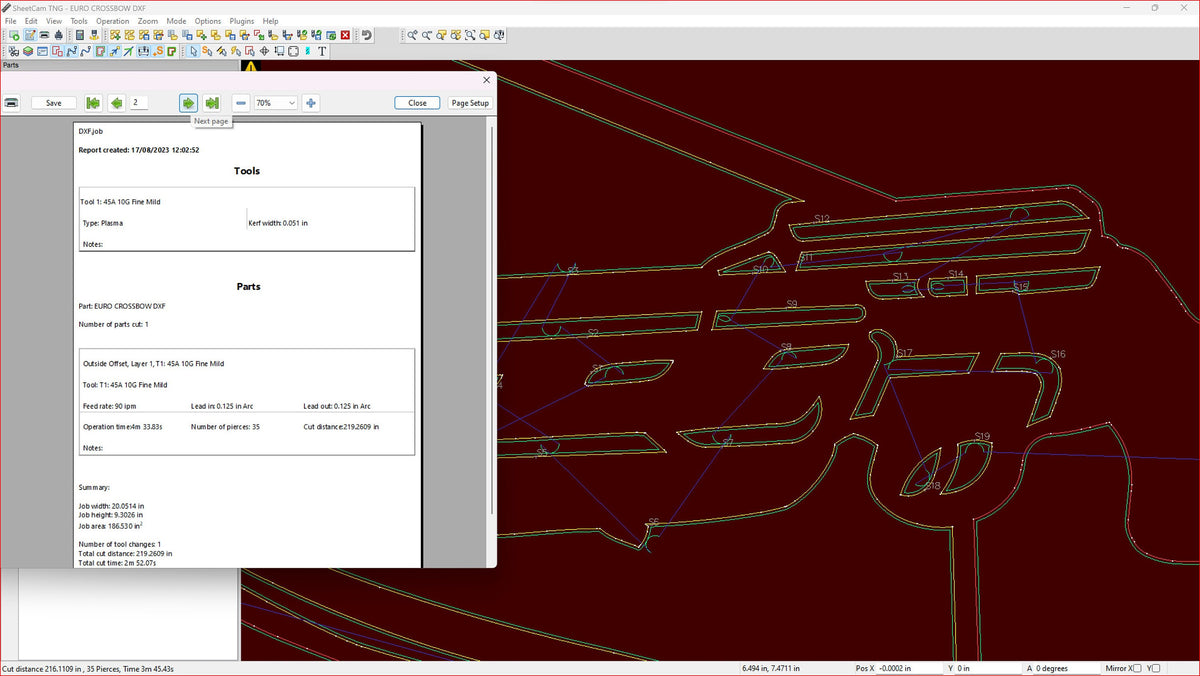Open the Help menu
1200x676 pixels.
click(x=271, y=21)
